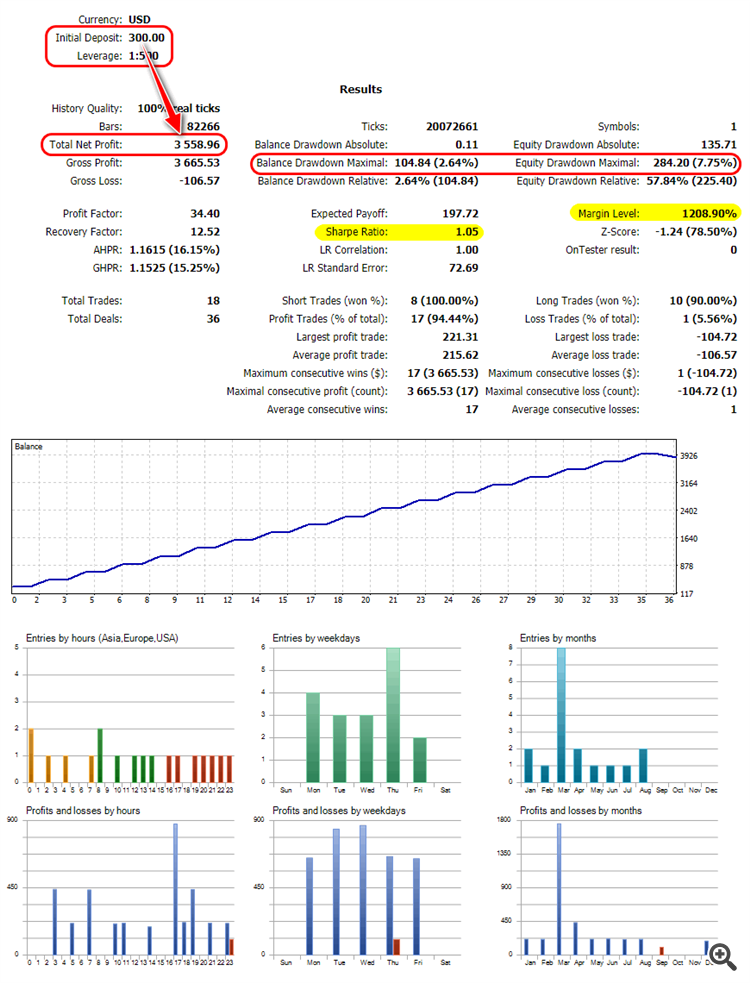Click the Results section heading
The width and height of the screenshot is (750, 983).
(x=361, y=90)
